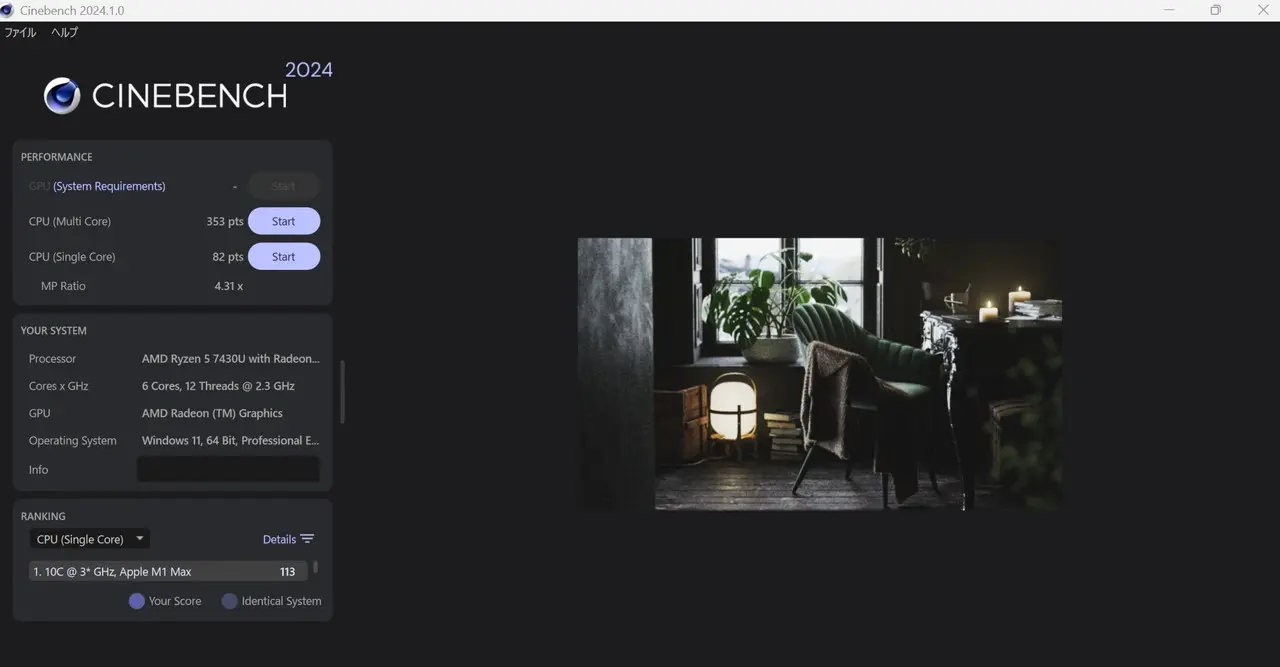
Task: Minimize the Cinebench window
Action: (1170, 10)
